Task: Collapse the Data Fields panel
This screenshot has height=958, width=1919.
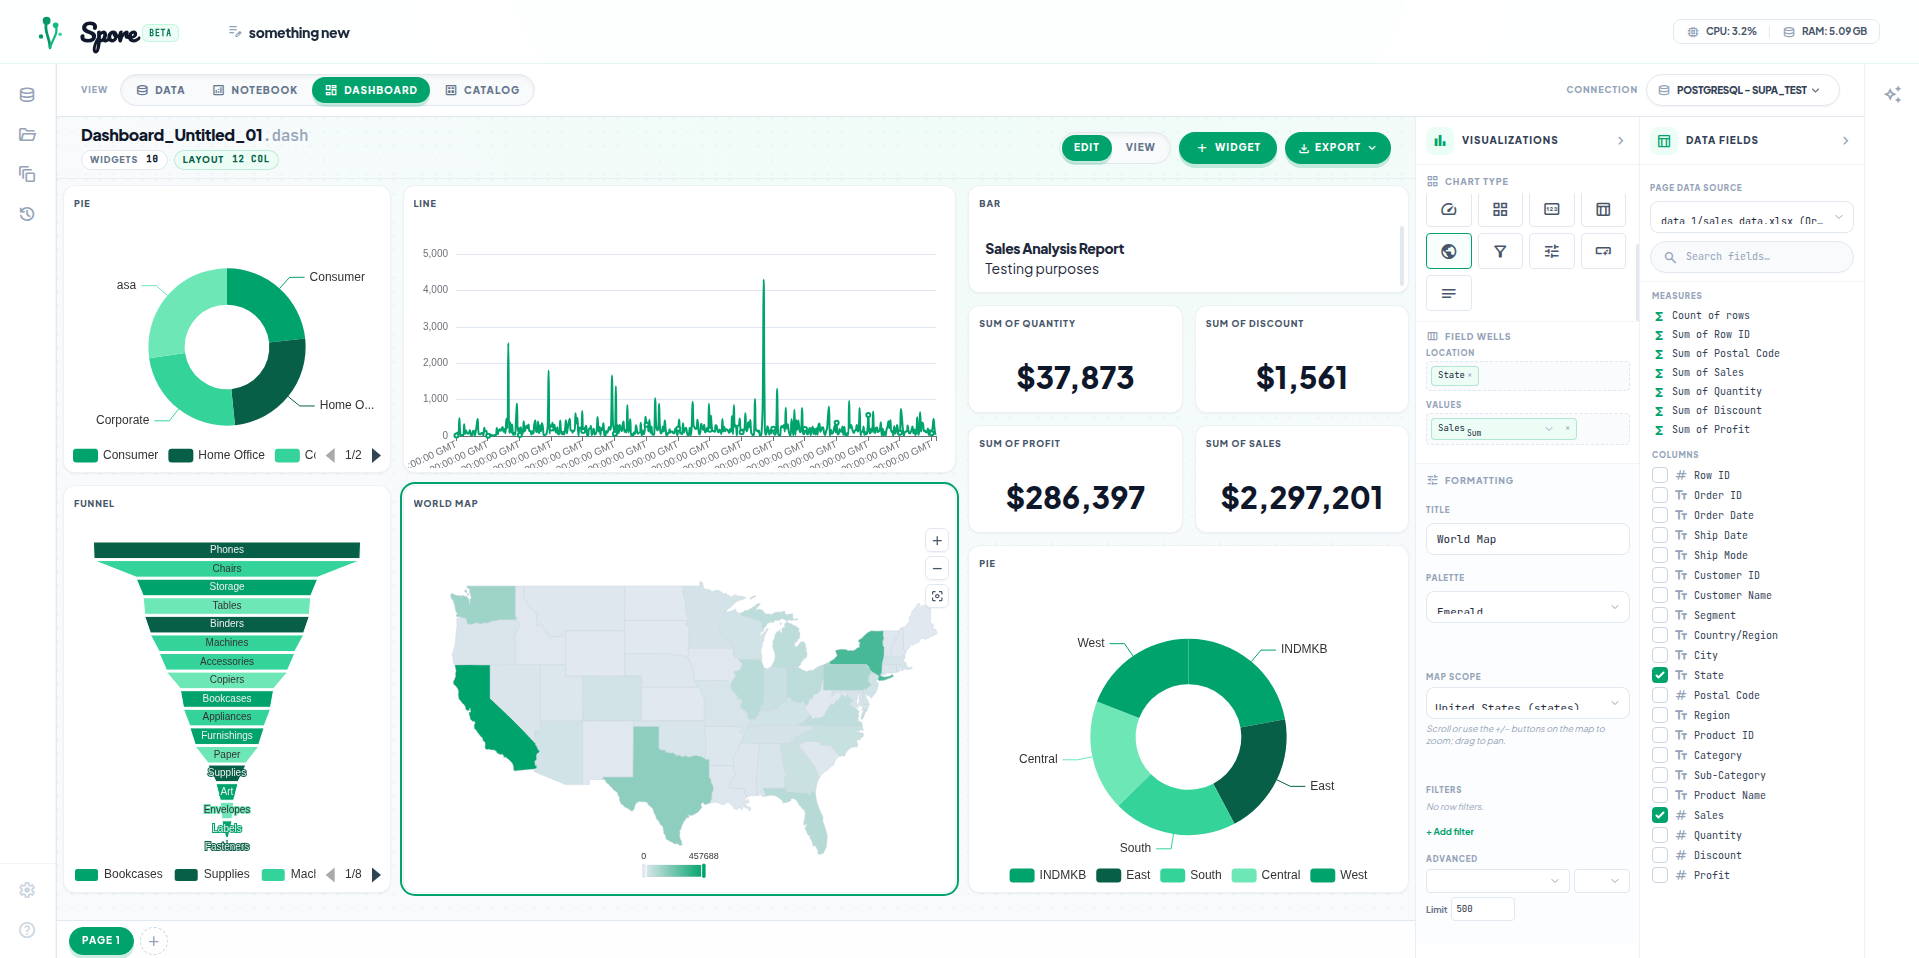Action: pyautogui.click(x=1845, y=141)
